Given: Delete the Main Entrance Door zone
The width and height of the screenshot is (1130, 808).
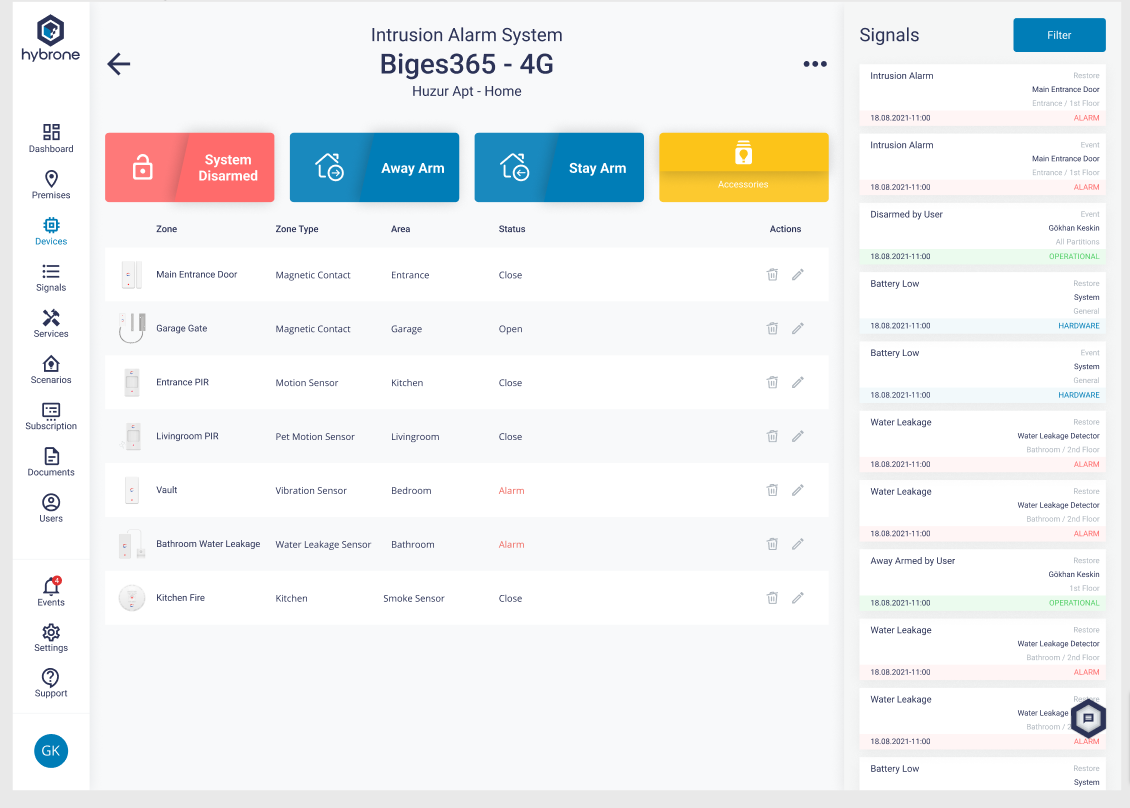Looking at the screenshot, I should (773, 275).
